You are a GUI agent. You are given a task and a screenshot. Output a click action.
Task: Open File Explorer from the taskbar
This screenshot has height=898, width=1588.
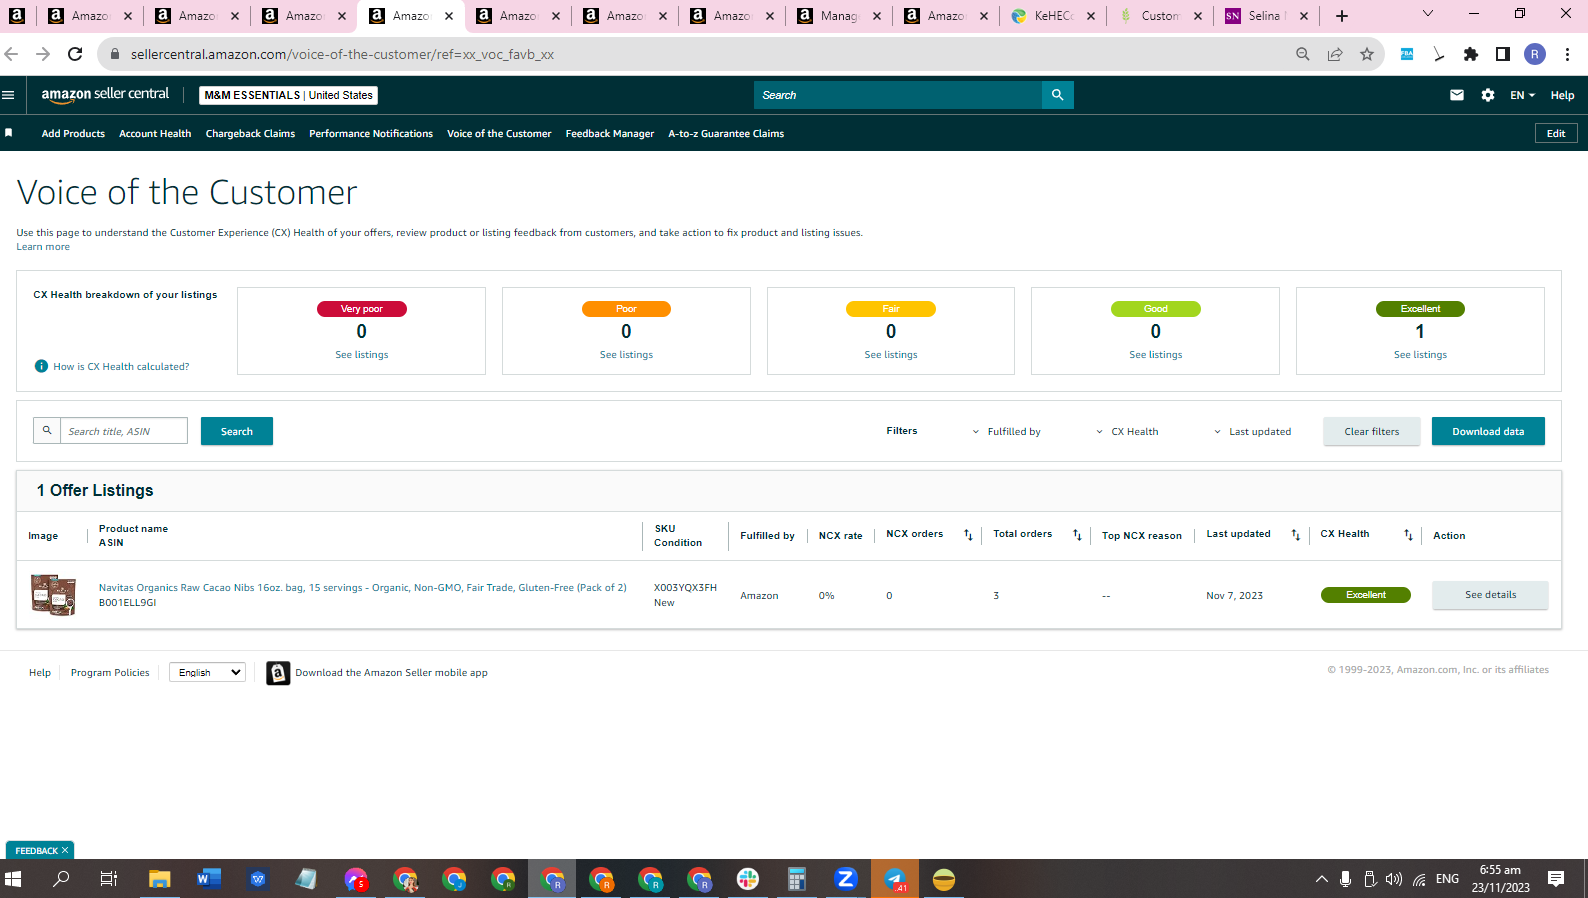pyautogui.click(x=160, y=879)
